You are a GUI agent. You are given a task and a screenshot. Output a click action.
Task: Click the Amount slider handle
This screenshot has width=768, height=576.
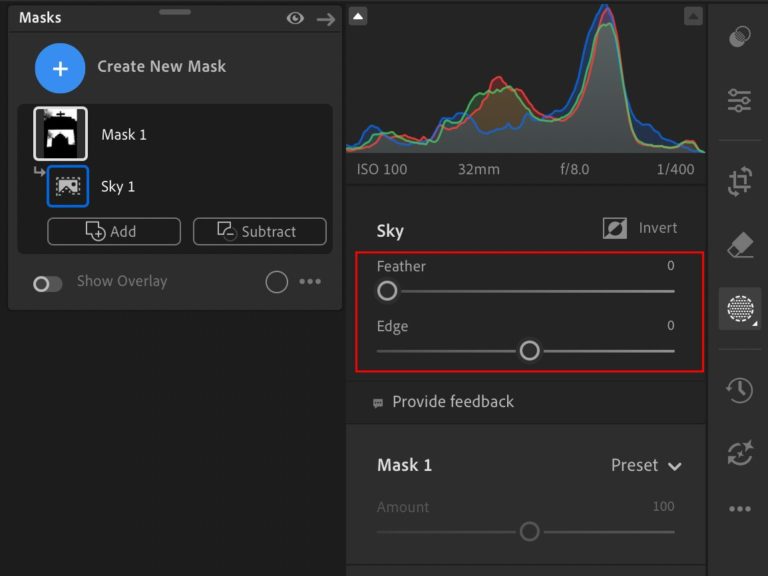coord(529,531)
